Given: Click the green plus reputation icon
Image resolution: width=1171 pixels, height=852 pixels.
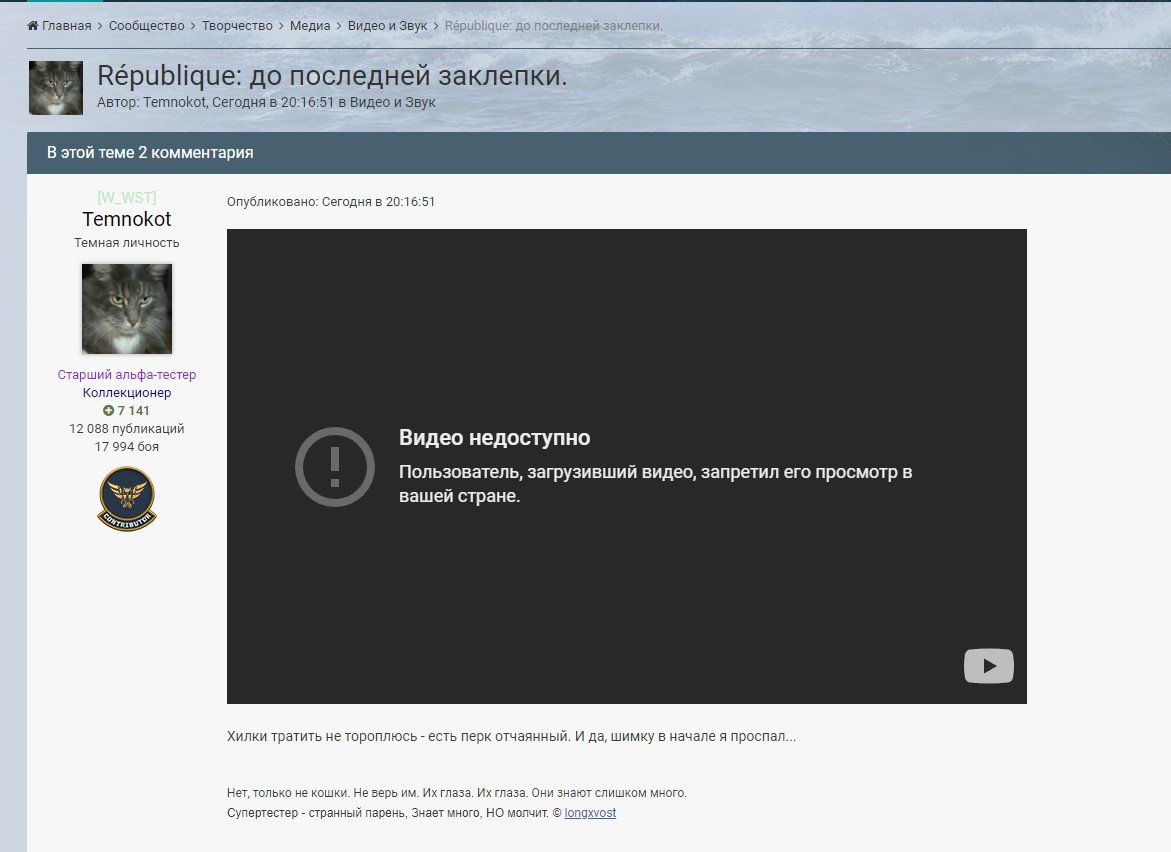Looking at the screenshot, I should pyautogui.click(x=108, y=411).
